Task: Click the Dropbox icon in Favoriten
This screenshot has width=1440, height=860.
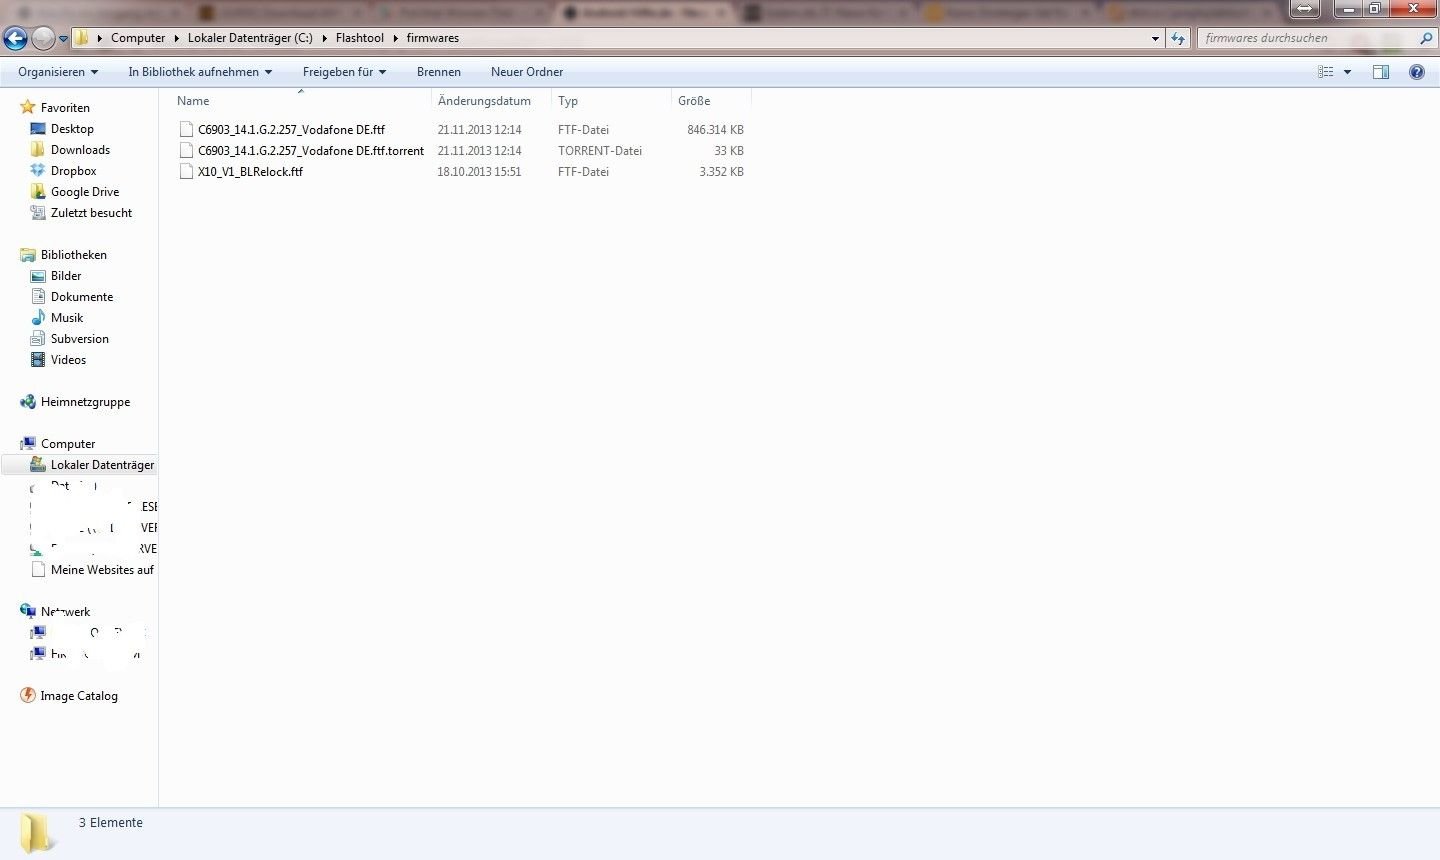Action: point(38,171)
